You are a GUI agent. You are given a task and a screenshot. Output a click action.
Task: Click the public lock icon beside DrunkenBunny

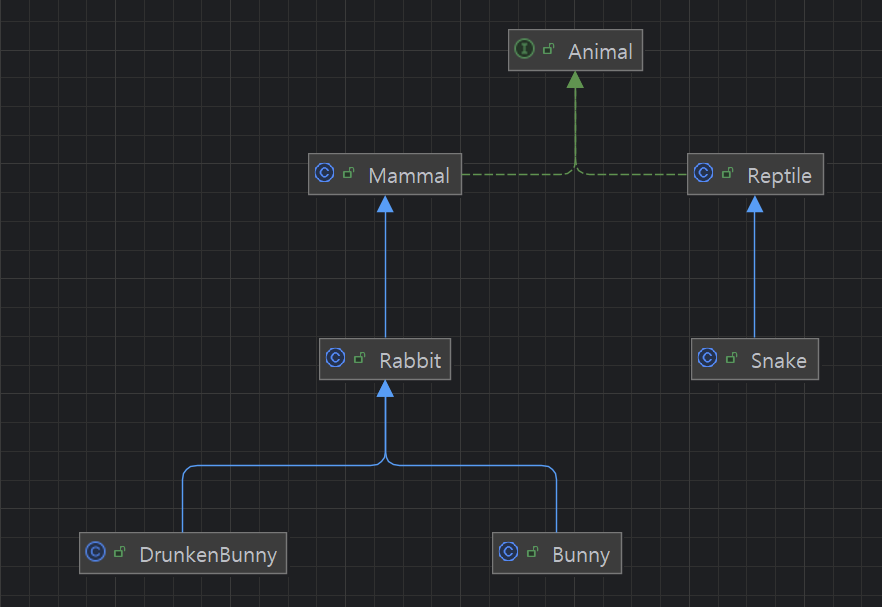tap(120, 552)
